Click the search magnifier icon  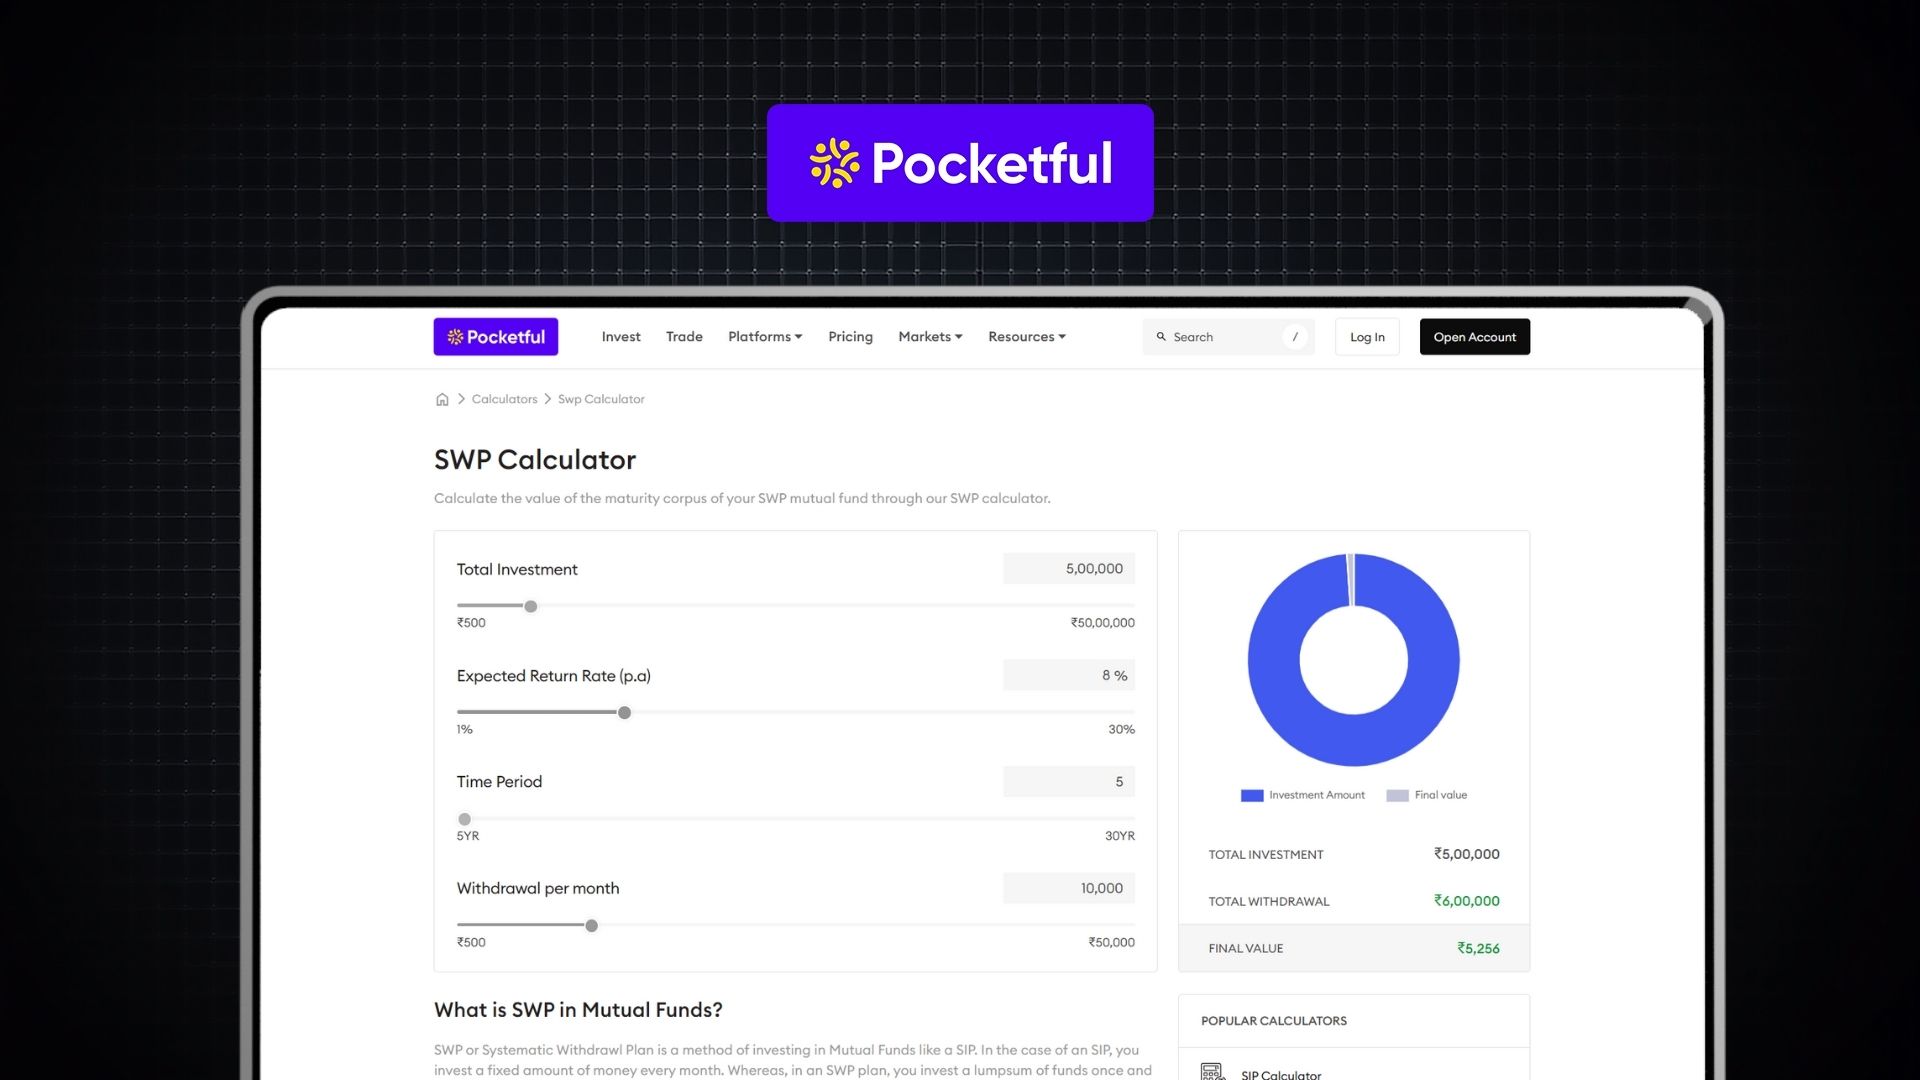click(1161, 337)
